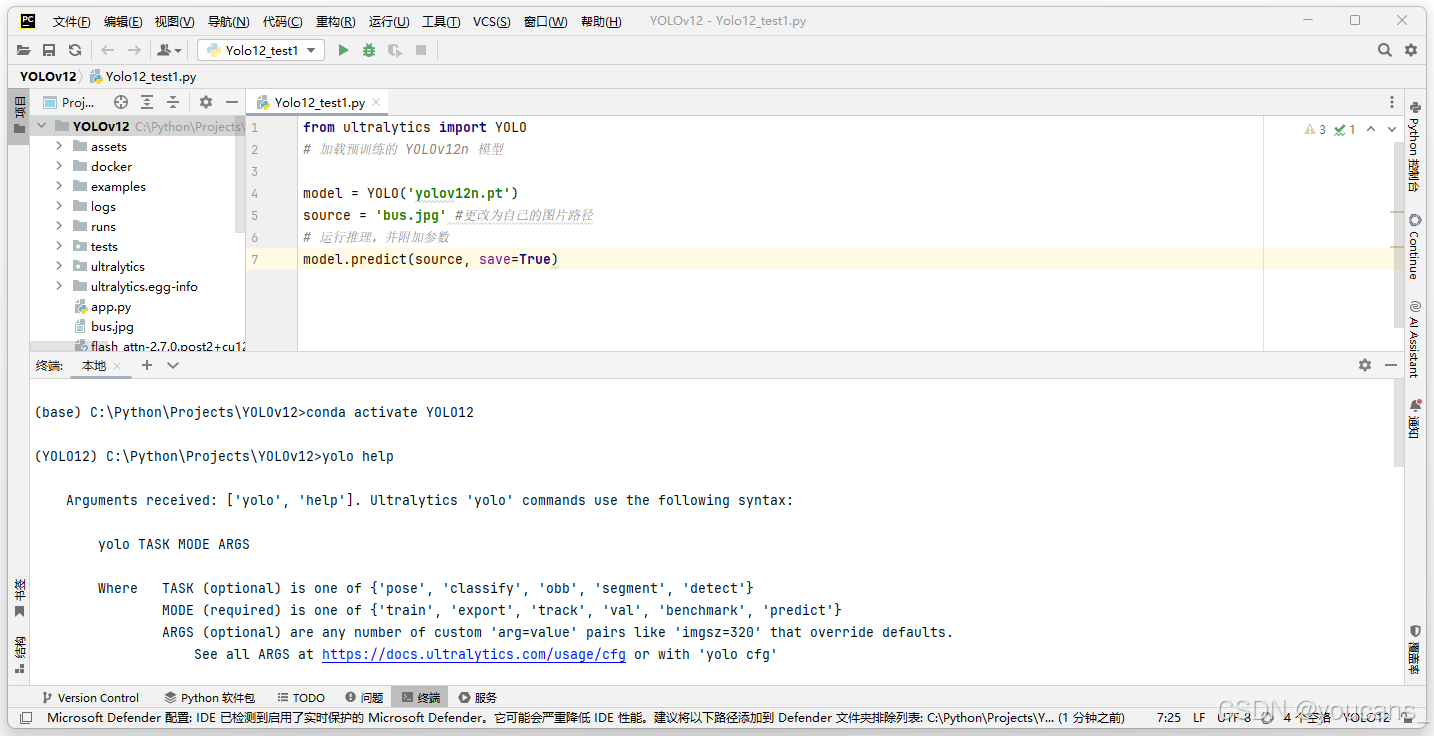The width and height of the screenshot is (1434, 736).
Task: Run Yolo12_test1 with the green play icon
Action: coord(343,50)
